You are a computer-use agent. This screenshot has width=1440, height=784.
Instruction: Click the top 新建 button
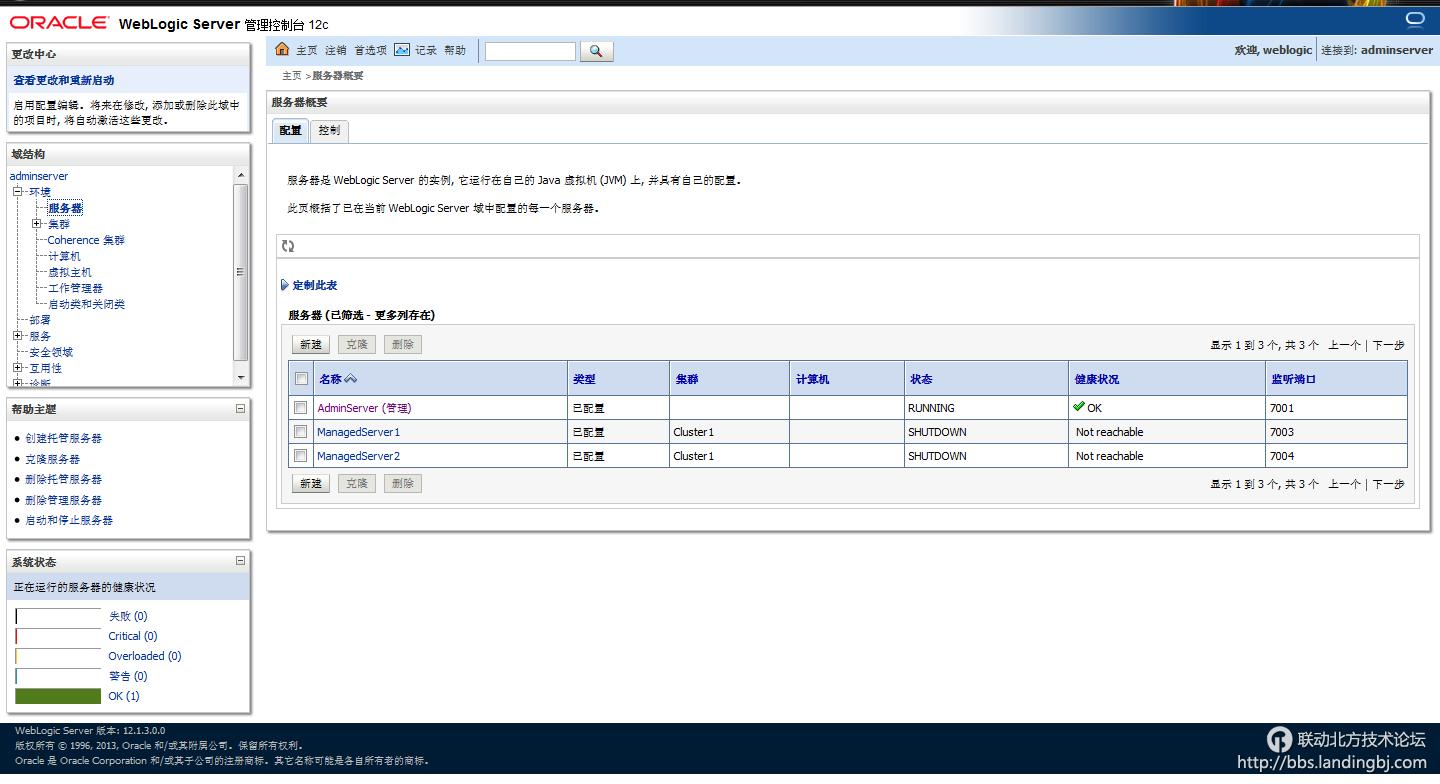pos(311,344)
